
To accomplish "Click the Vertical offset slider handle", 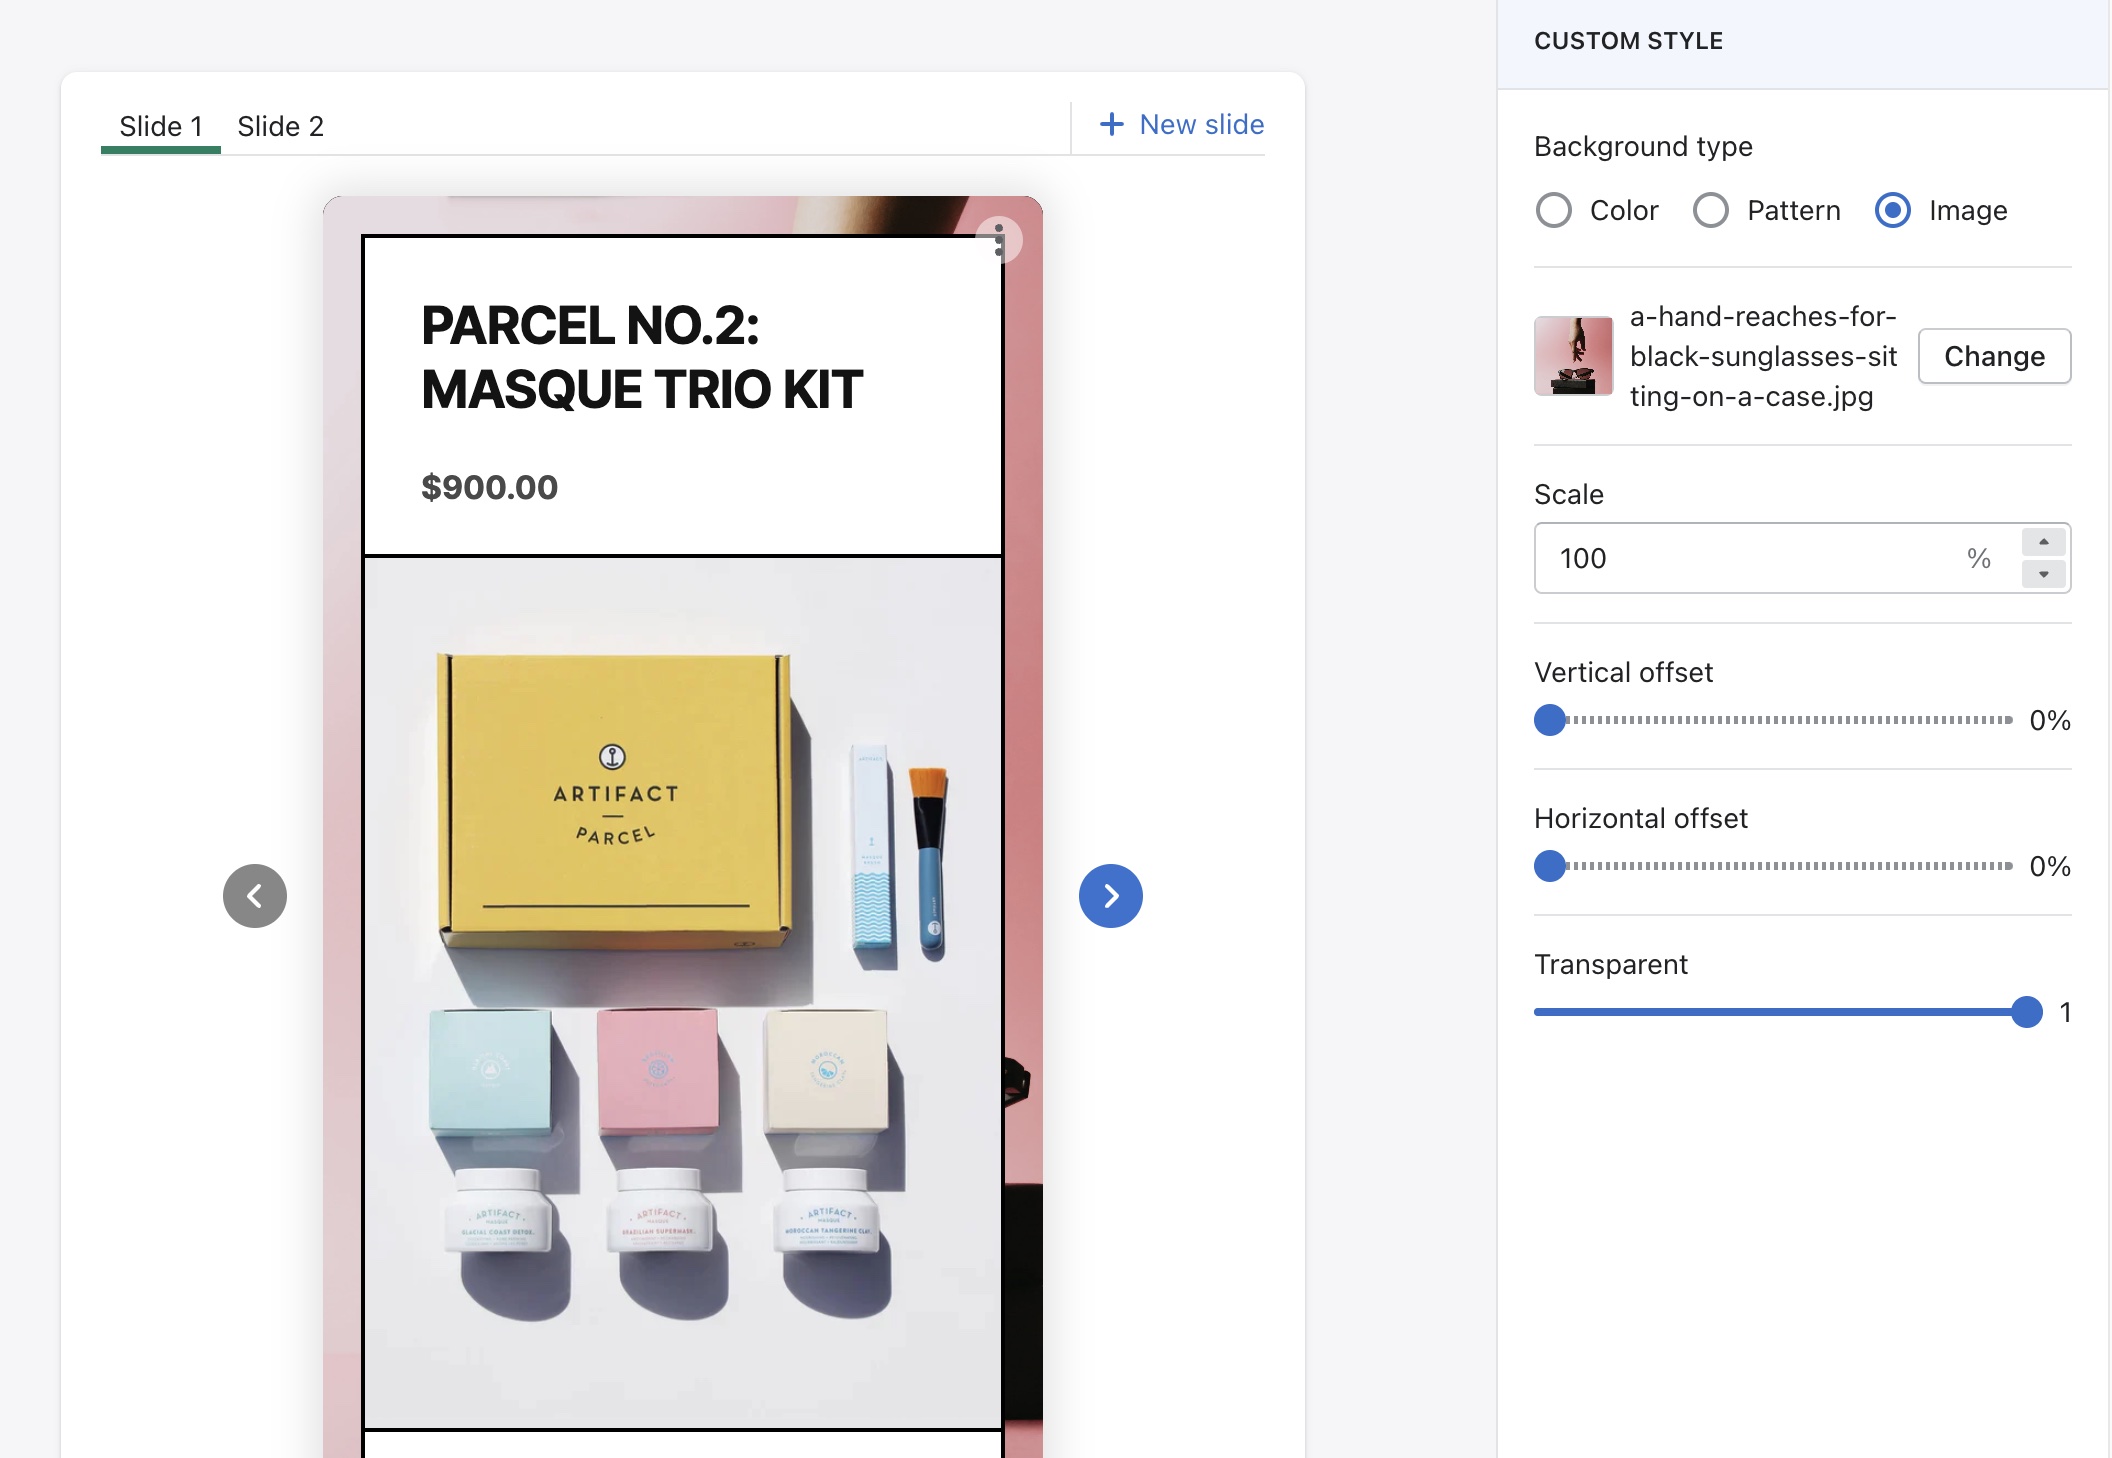I will 1549,720.
